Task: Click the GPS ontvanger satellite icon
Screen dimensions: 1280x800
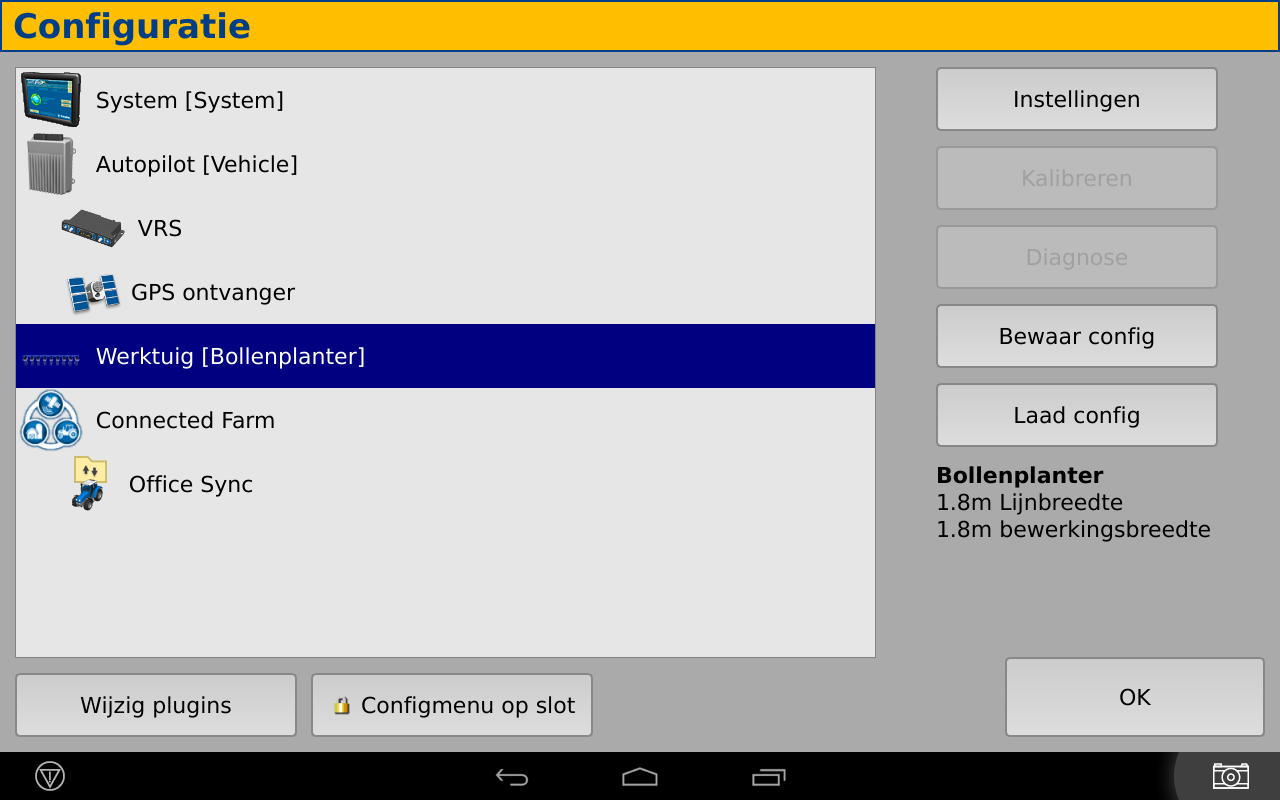Action: (93, 292)
